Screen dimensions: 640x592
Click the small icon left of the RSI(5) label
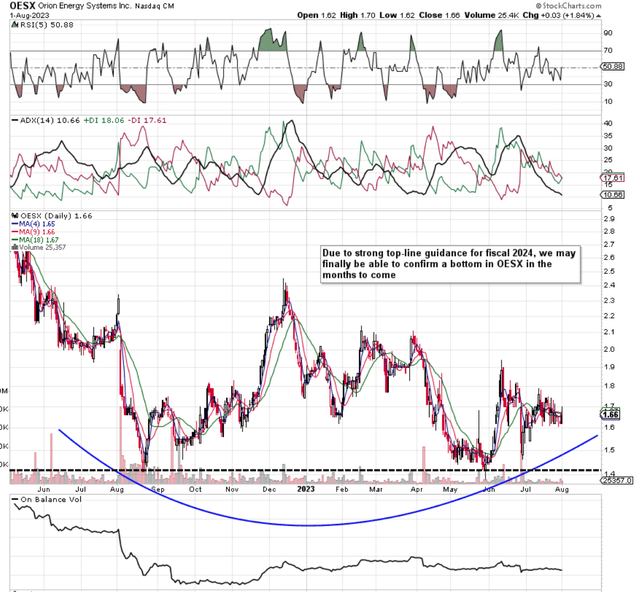pyautogui.click(x=15, y=25)
